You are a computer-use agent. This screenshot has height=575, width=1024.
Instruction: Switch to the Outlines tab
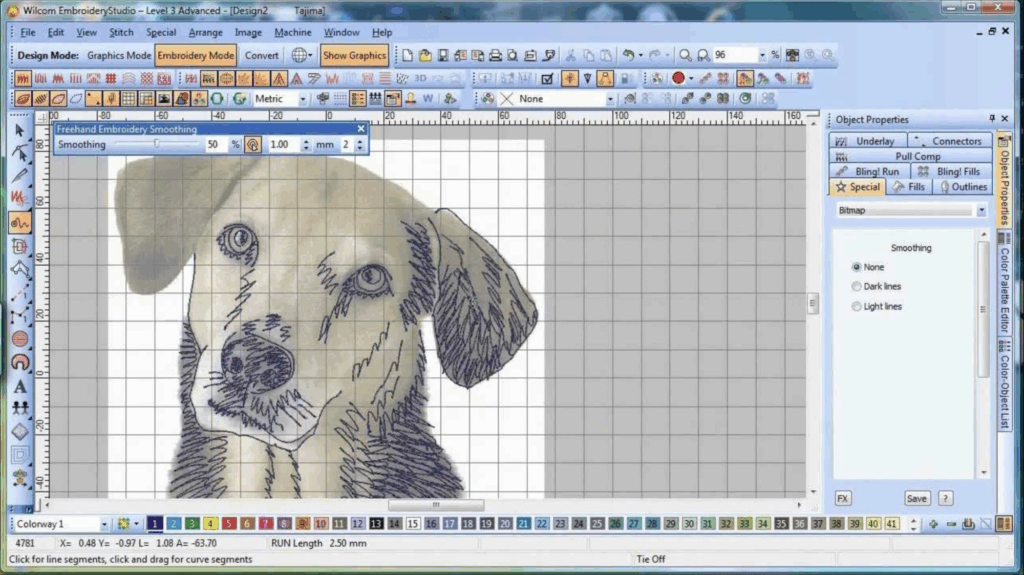click(964, 187)
